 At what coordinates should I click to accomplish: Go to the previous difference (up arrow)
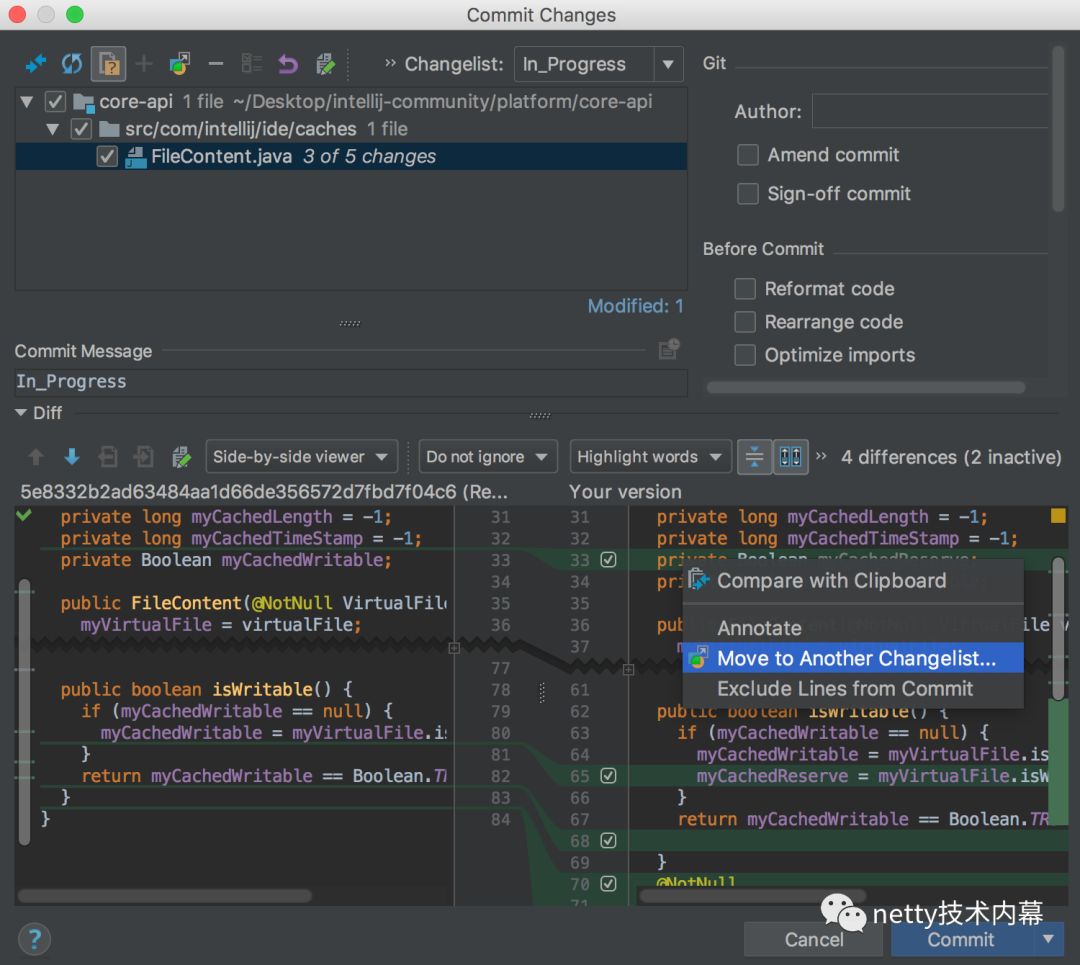point(36,457)
